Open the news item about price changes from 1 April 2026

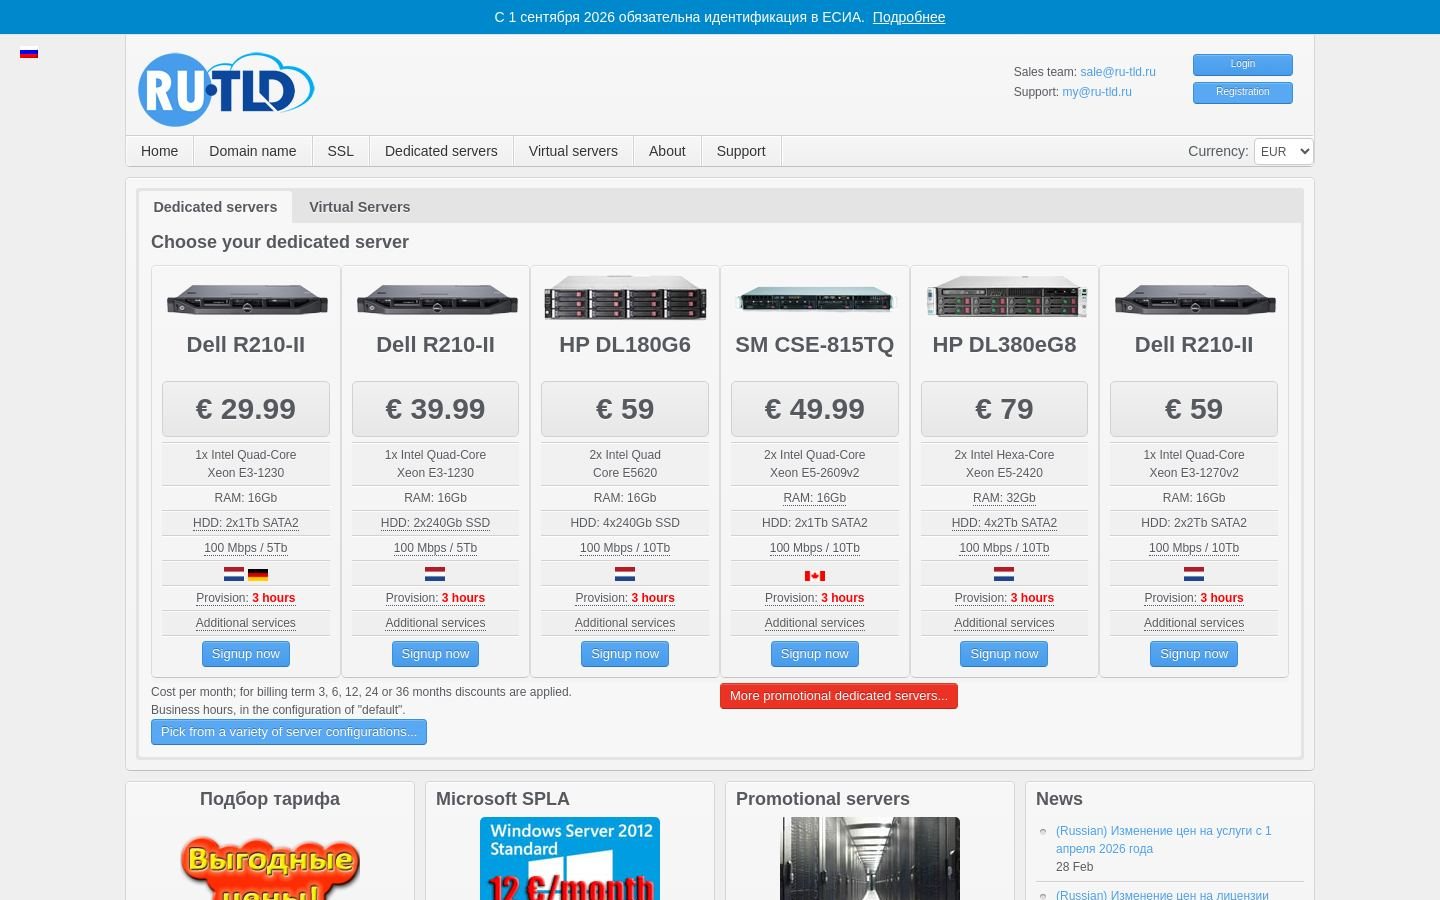point(1164,840)
